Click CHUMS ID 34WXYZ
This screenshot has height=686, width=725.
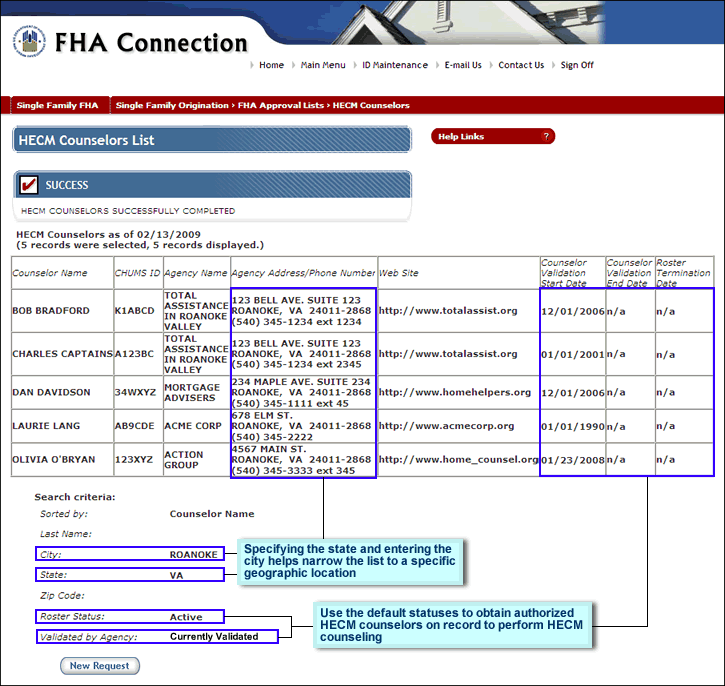click(x=135, y=392)
